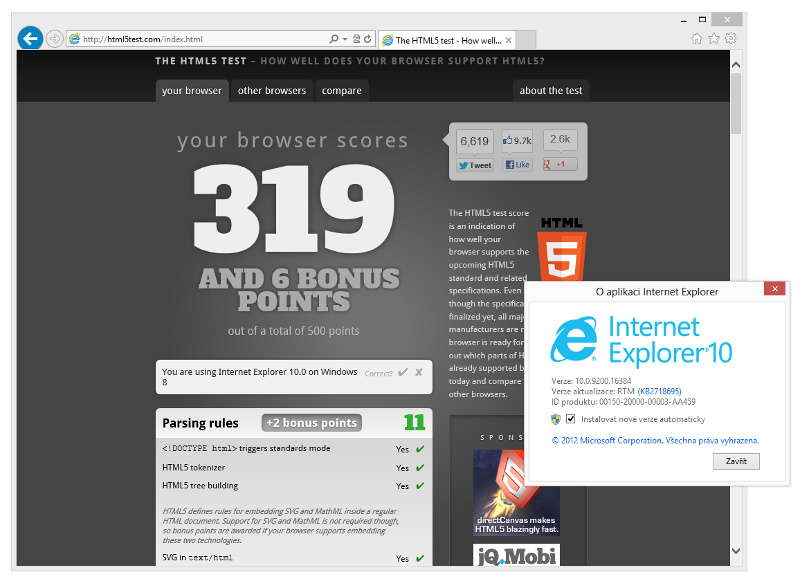Screen dimensions: 800x579
Task: Open the jQ.Mobi sponsor ad
Action: (516, 555)
